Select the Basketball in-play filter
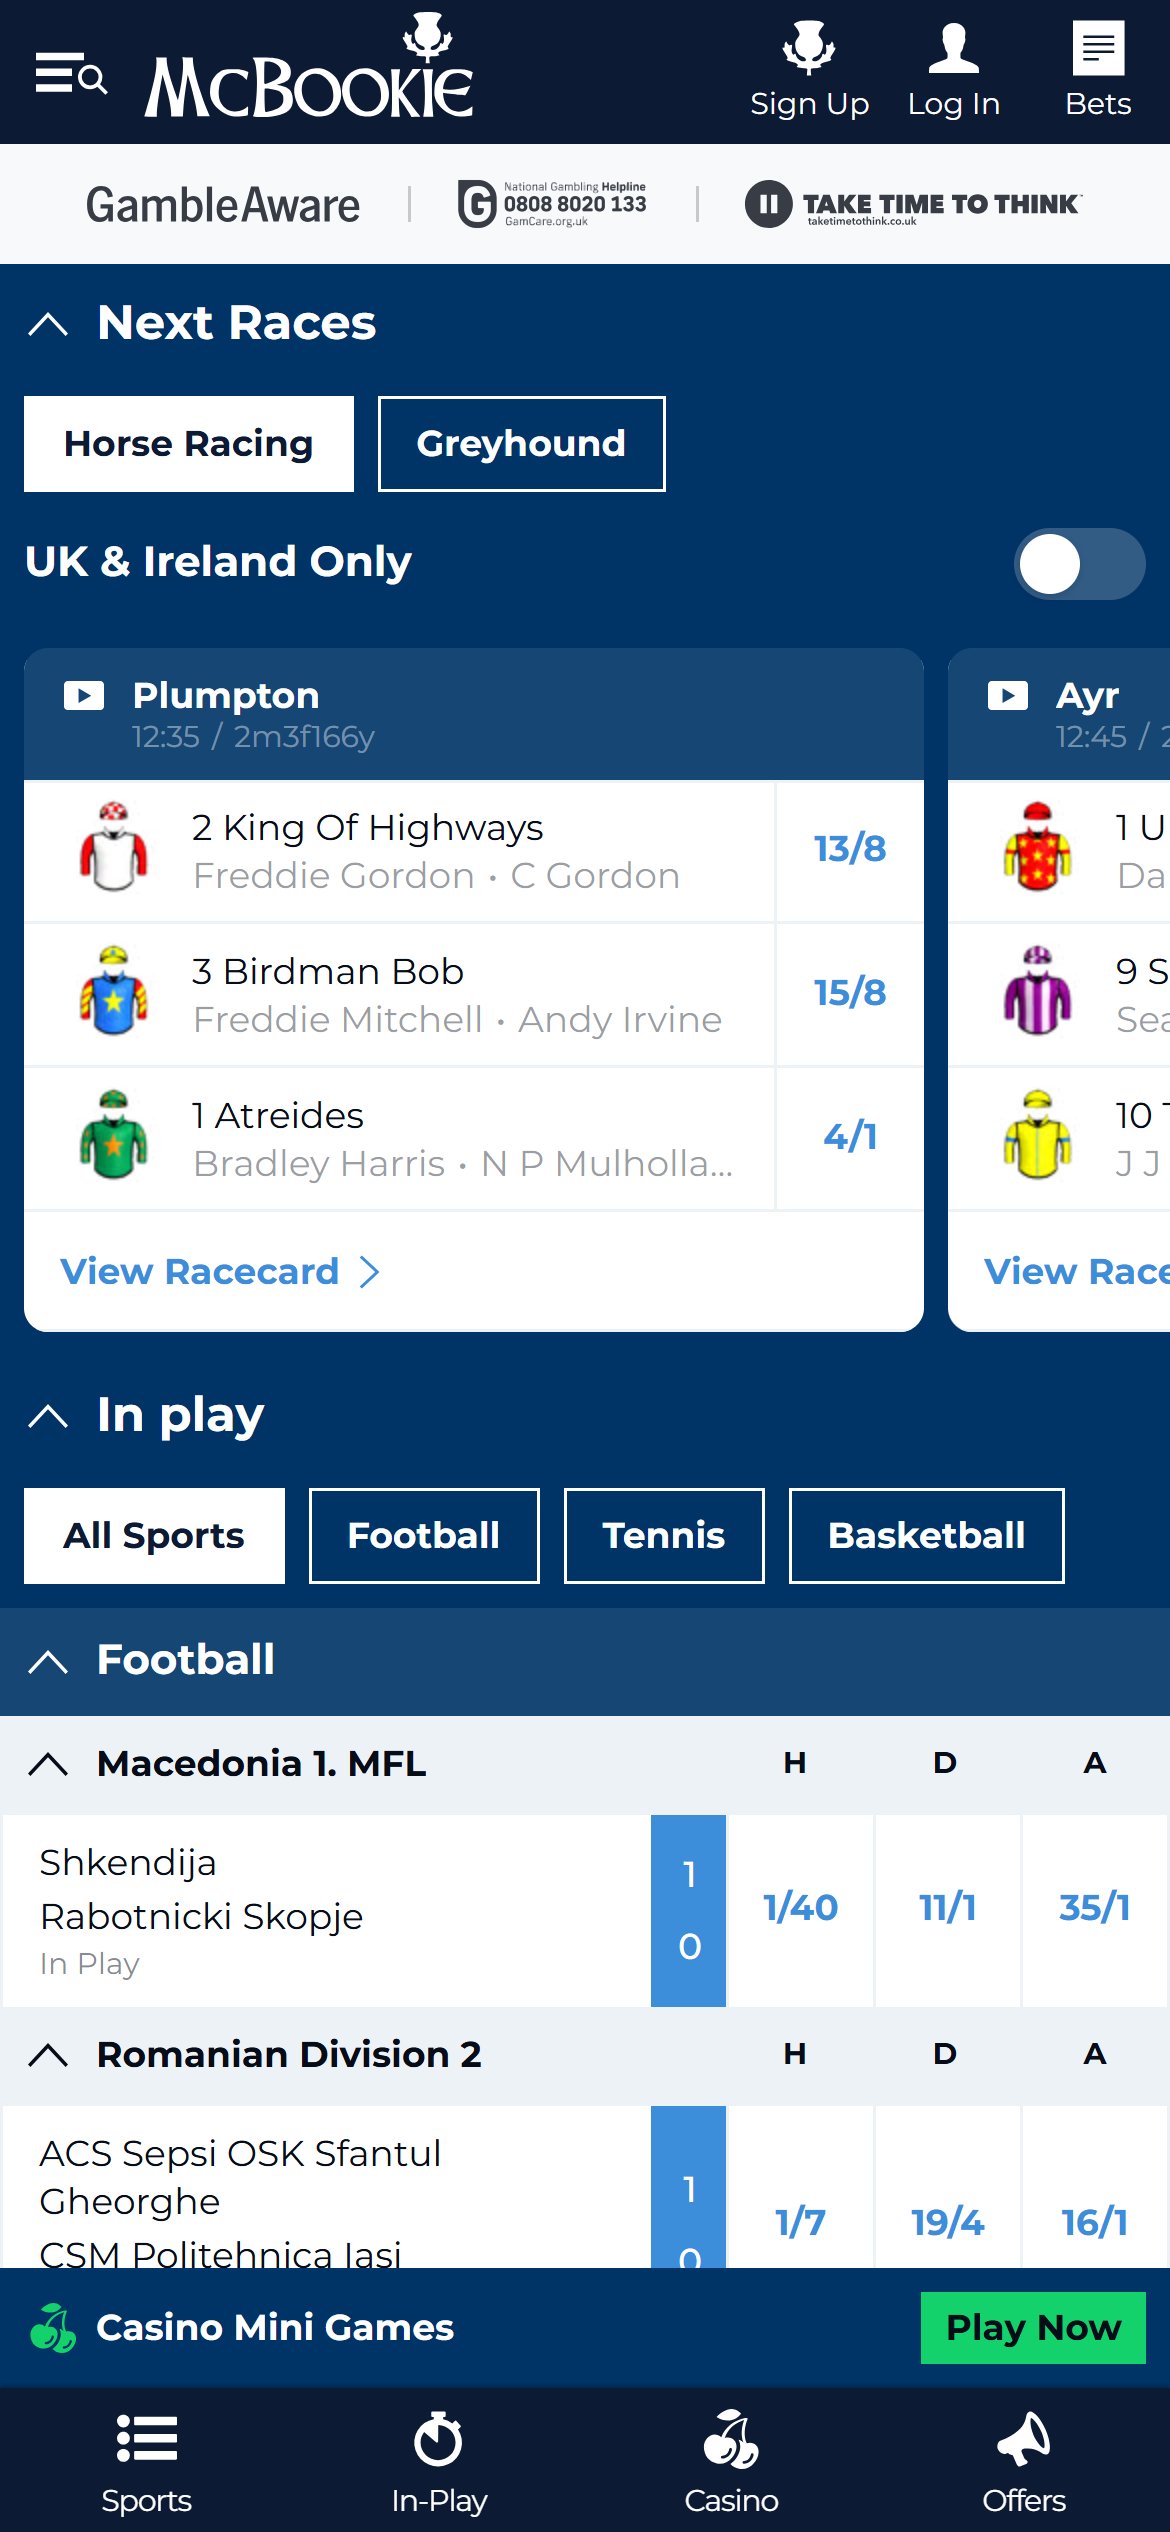Viewport: 1170px width, 2532px height. tap(926, 1536)
